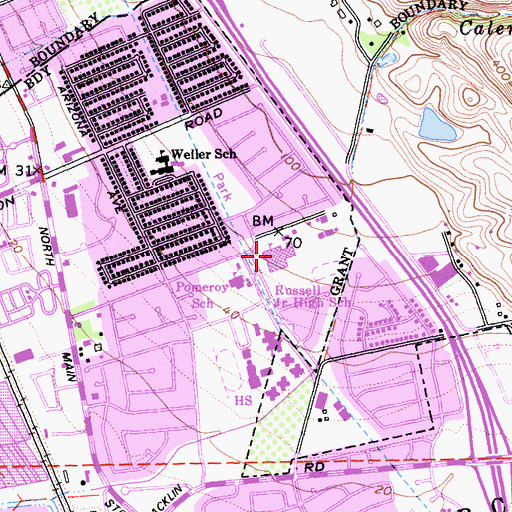512x512 pixels.
Task: Click the green dotted orchard area
Action: tap(280, 428)
